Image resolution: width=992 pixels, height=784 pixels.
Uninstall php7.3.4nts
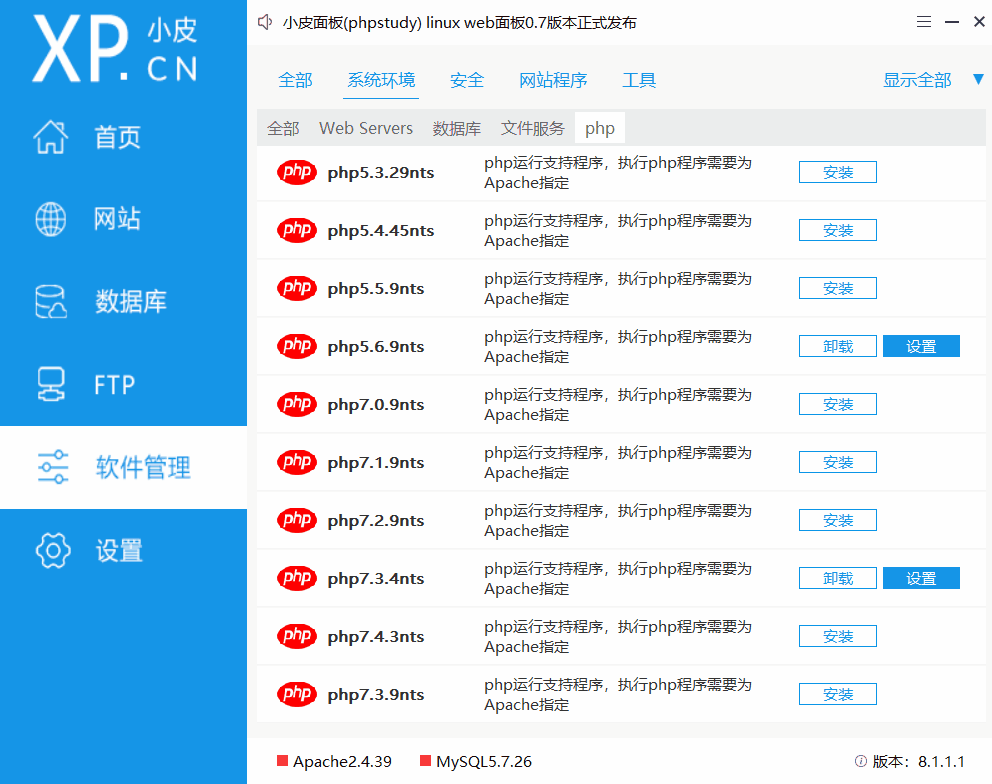point(837,578)
